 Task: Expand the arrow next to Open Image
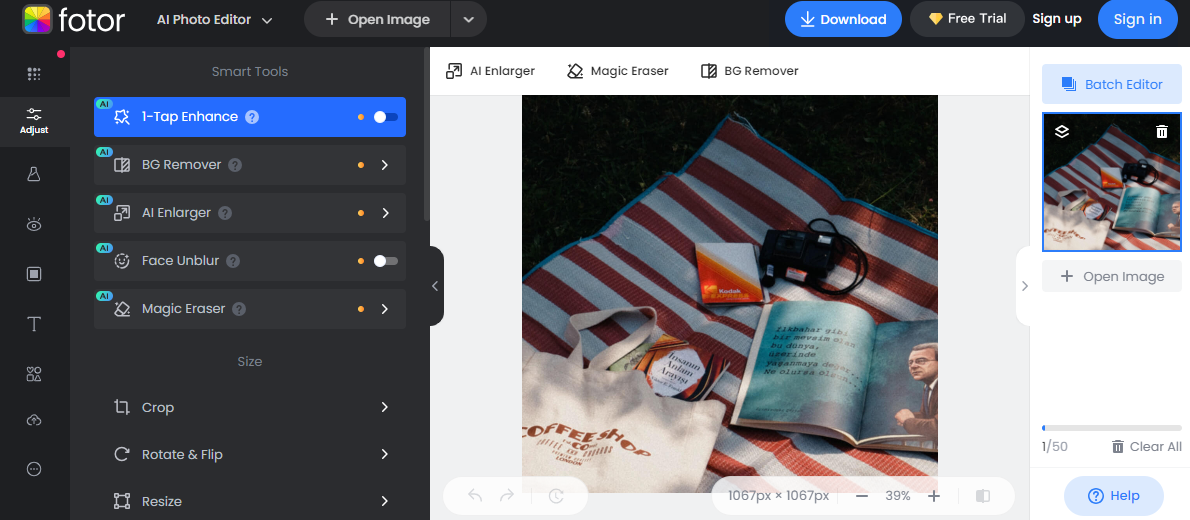pyautogui.click(x=468, y=20)
